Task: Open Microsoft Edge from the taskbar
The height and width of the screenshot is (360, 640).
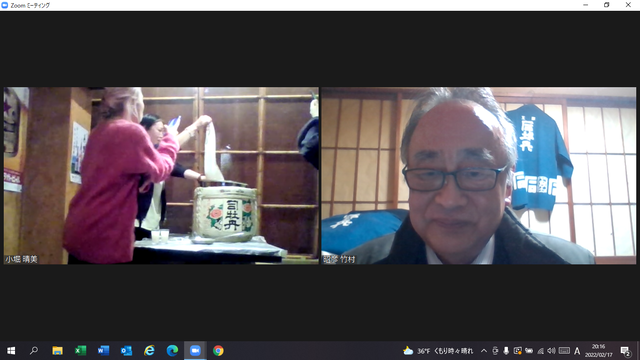Action: (172, 351)
